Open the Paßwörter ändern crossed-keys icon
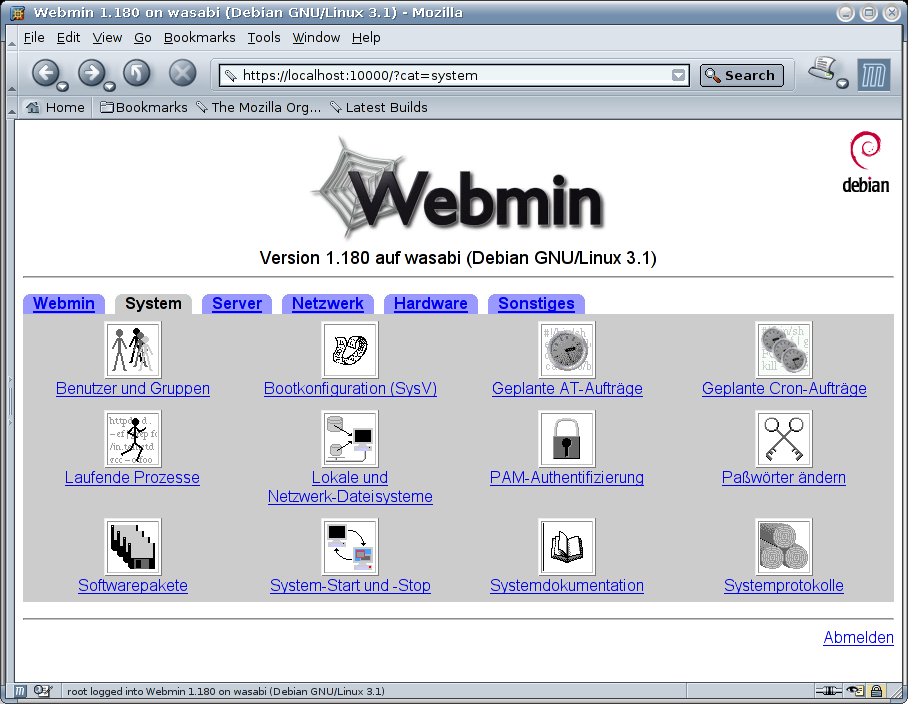This screenshot has height=704, width=908. 783,439
